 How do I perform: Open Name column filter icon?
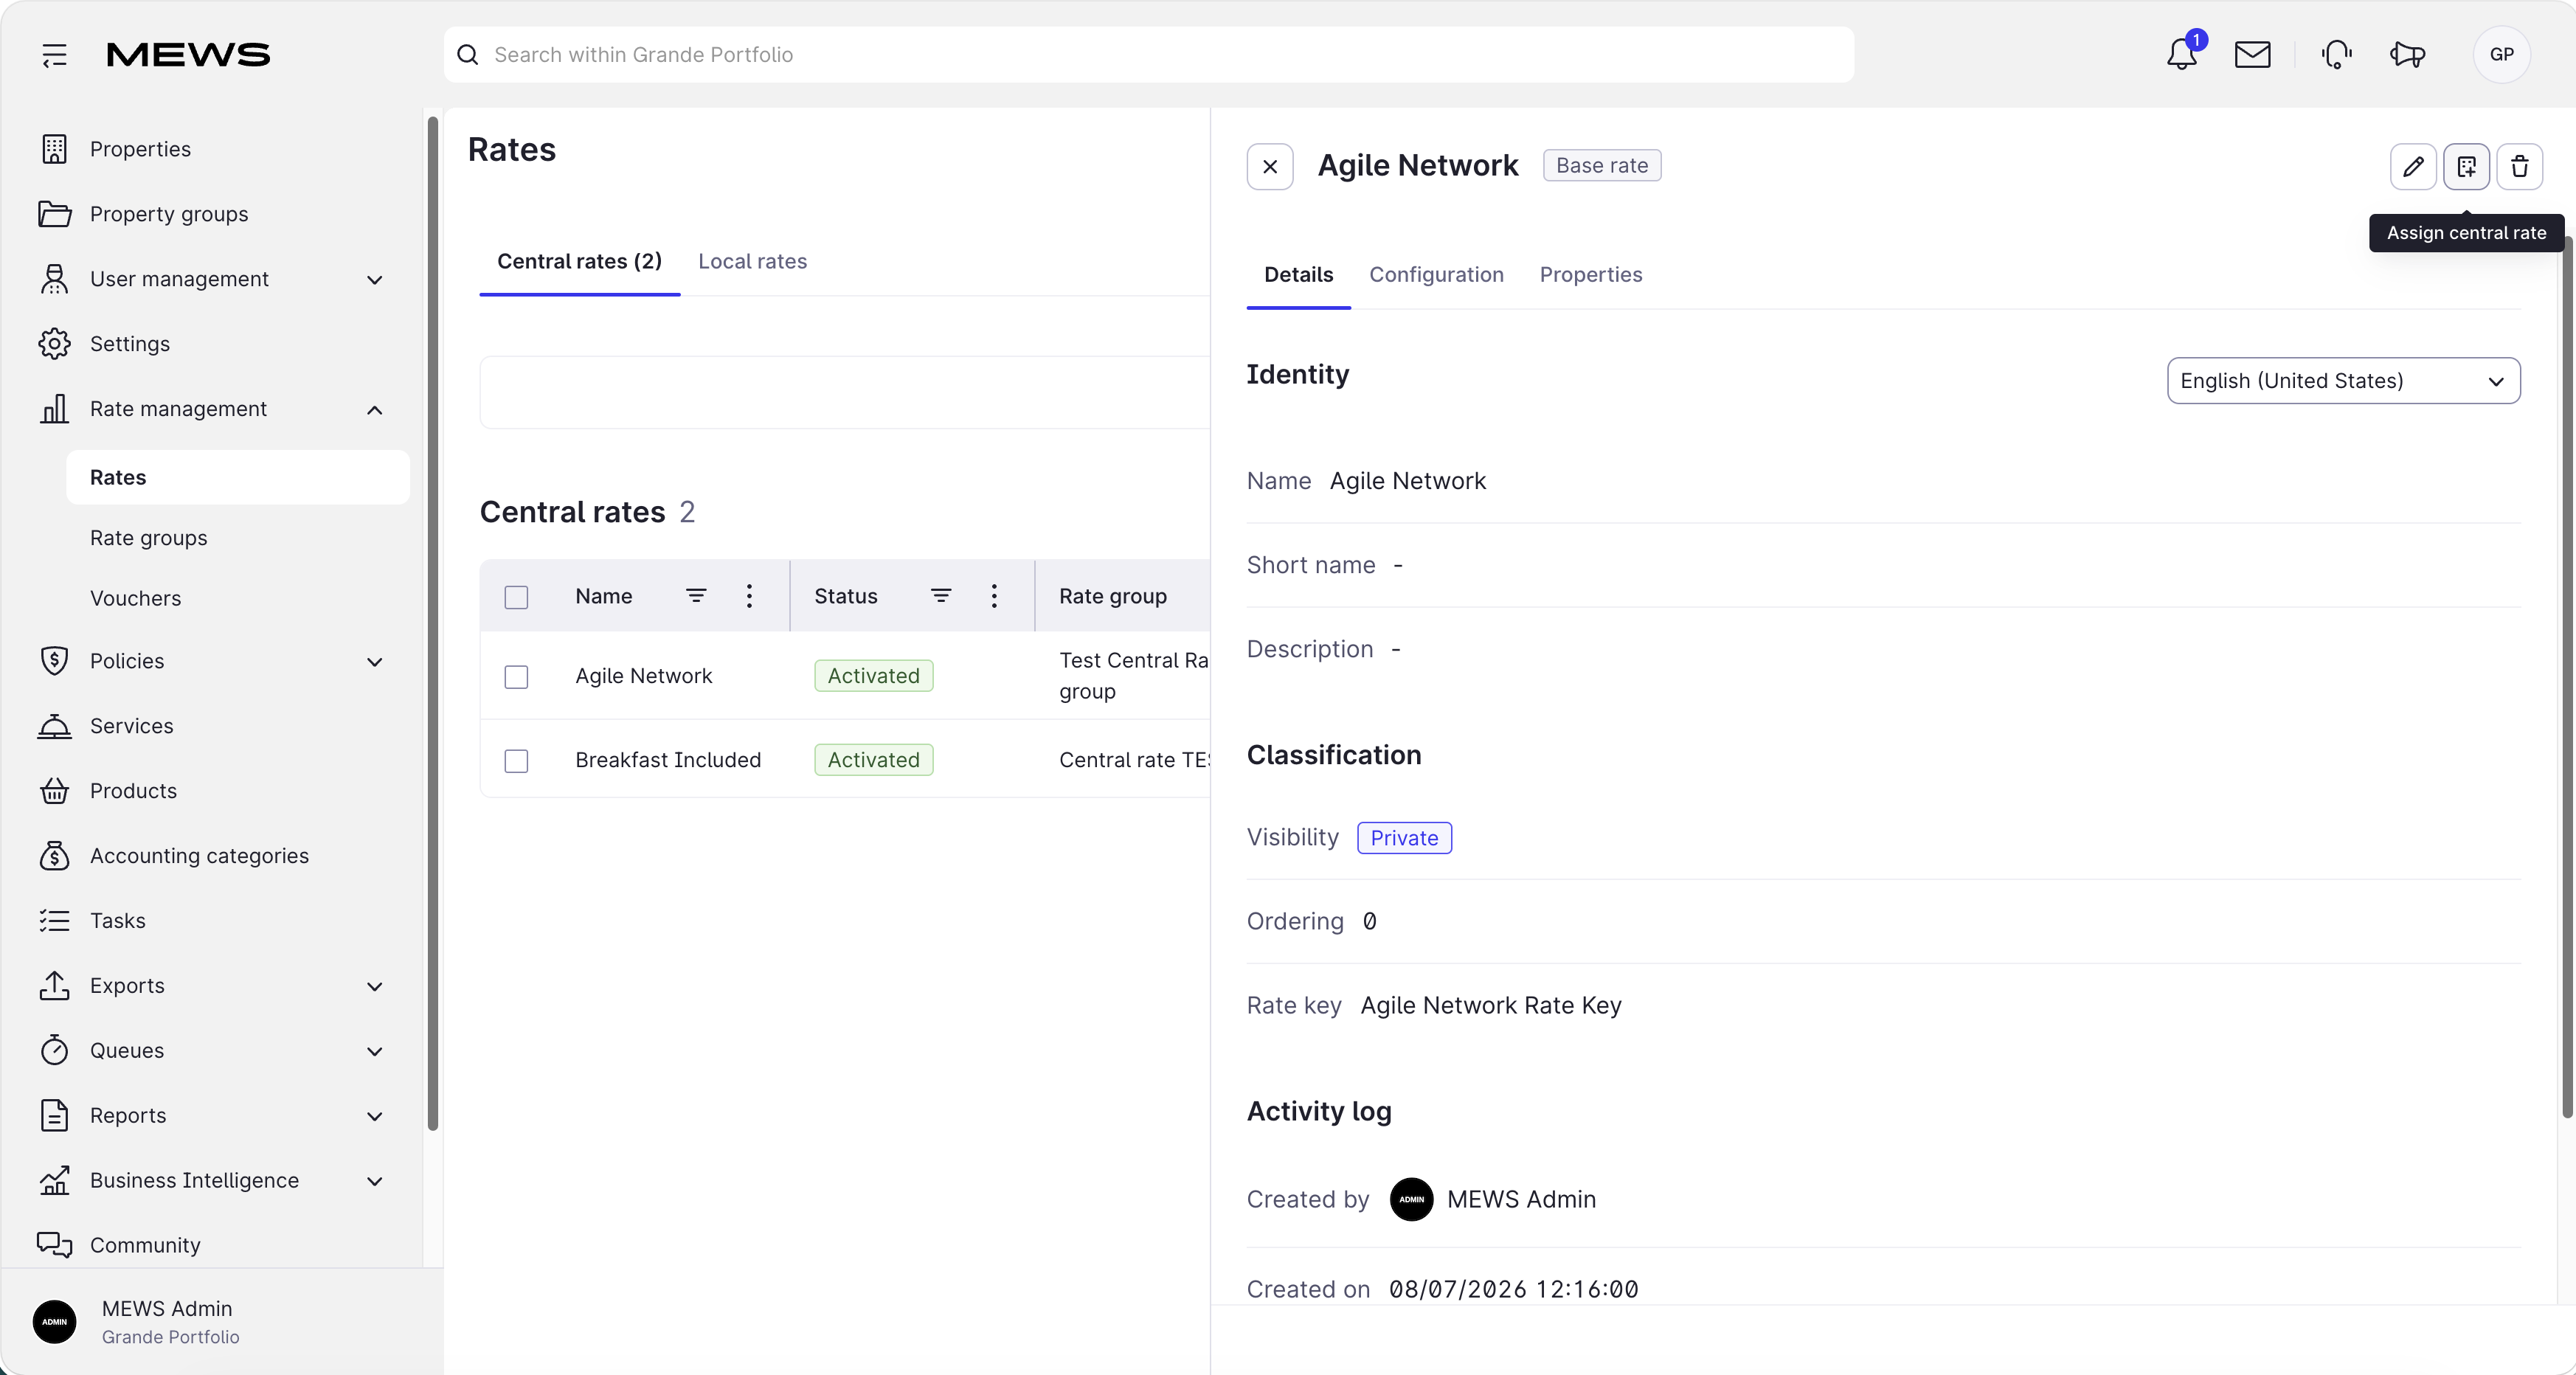[696, 596]
